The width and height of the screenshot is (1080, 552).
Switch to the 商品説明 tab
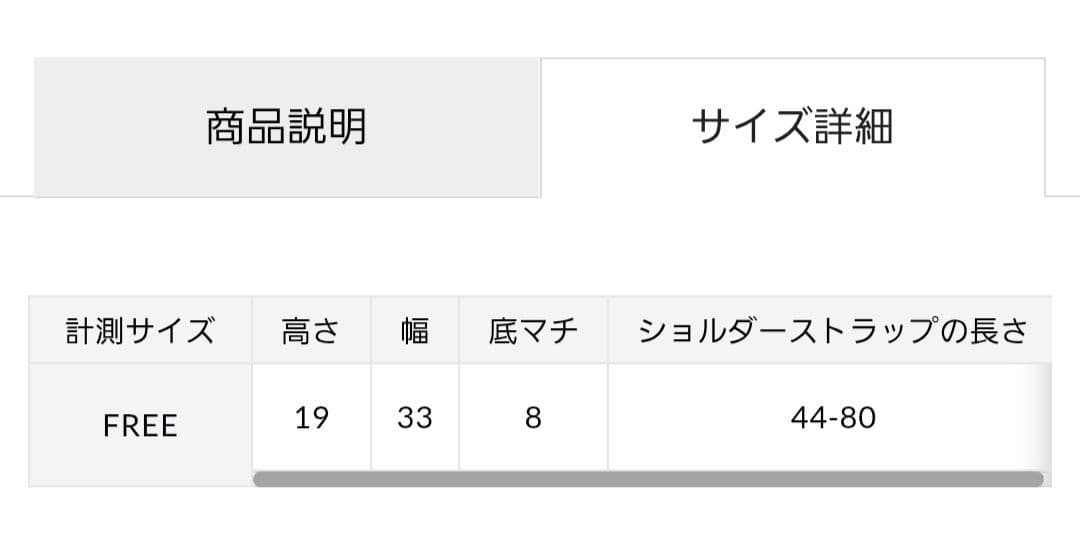287,127
